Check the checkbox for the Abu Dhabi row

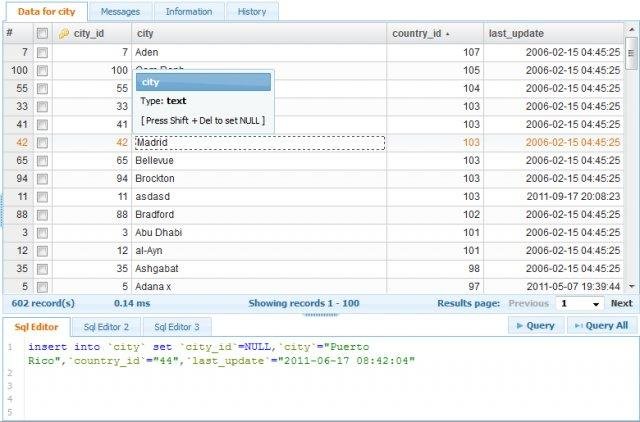point(42,233)
